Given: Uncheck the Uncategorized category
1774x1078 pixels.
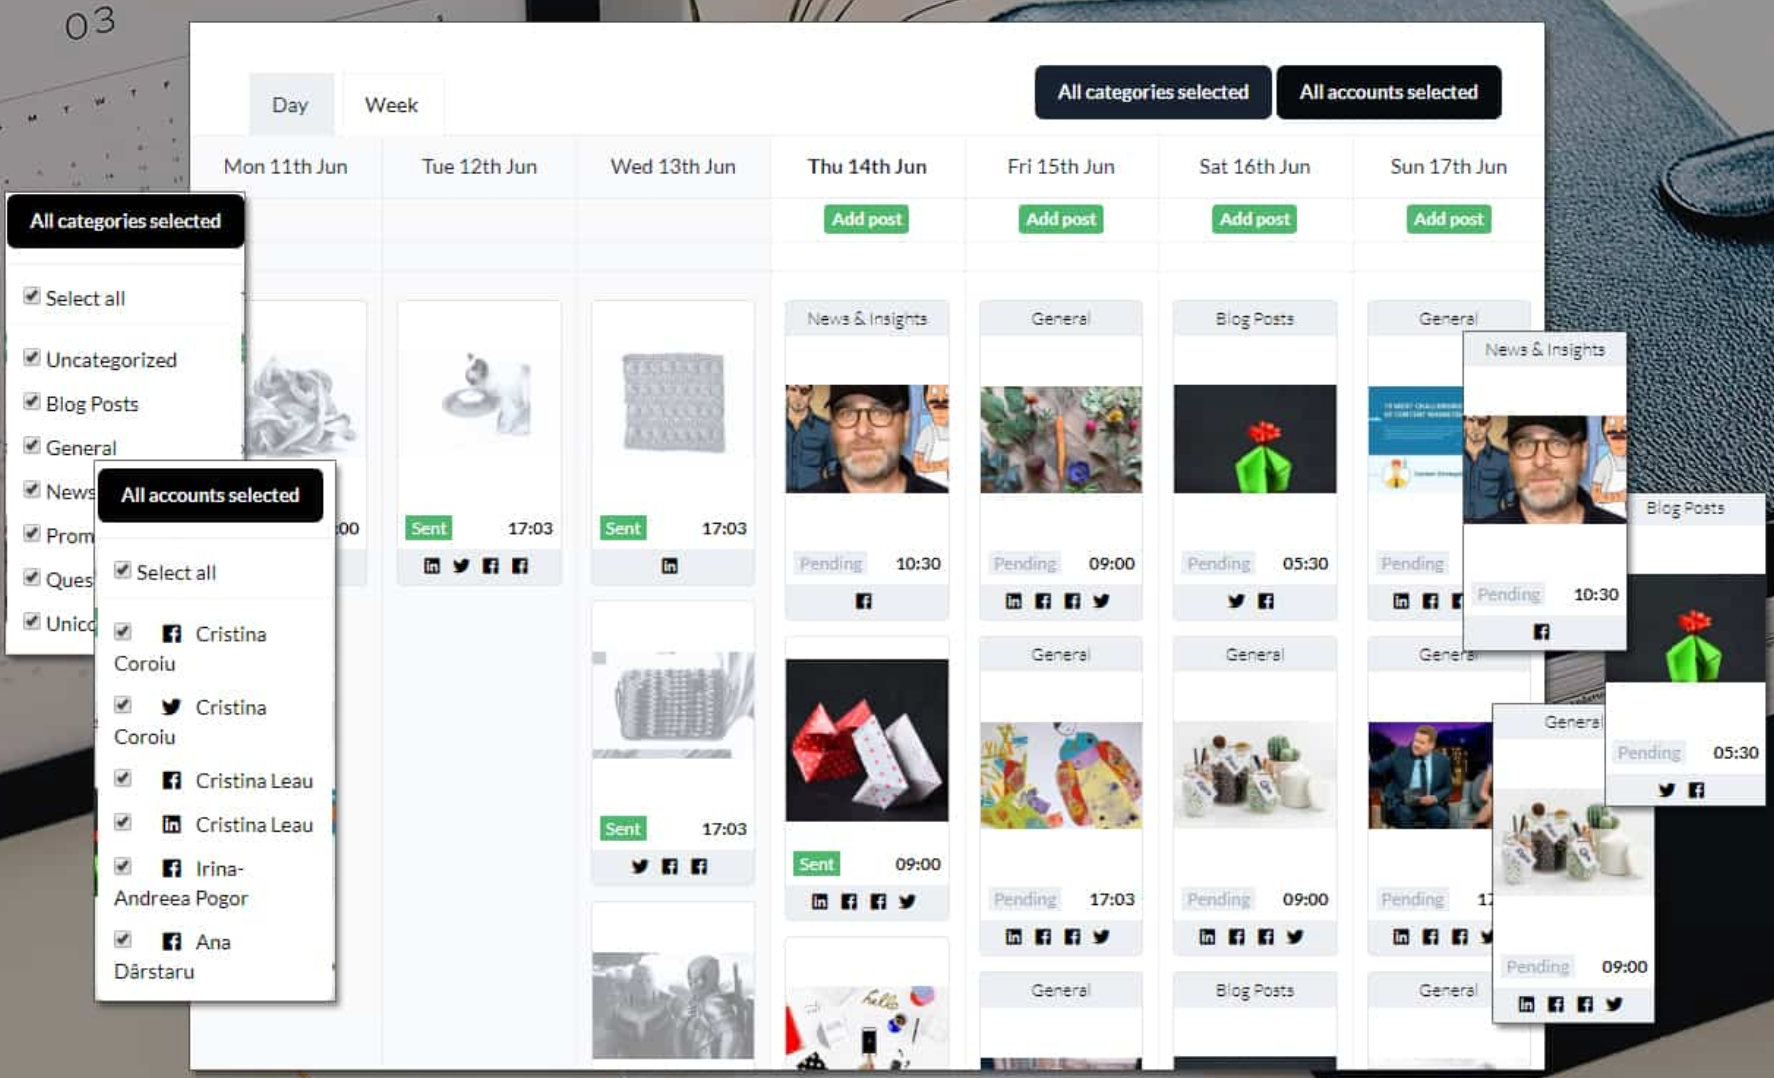Looking at the screenshot, I should tap(30, 358).
